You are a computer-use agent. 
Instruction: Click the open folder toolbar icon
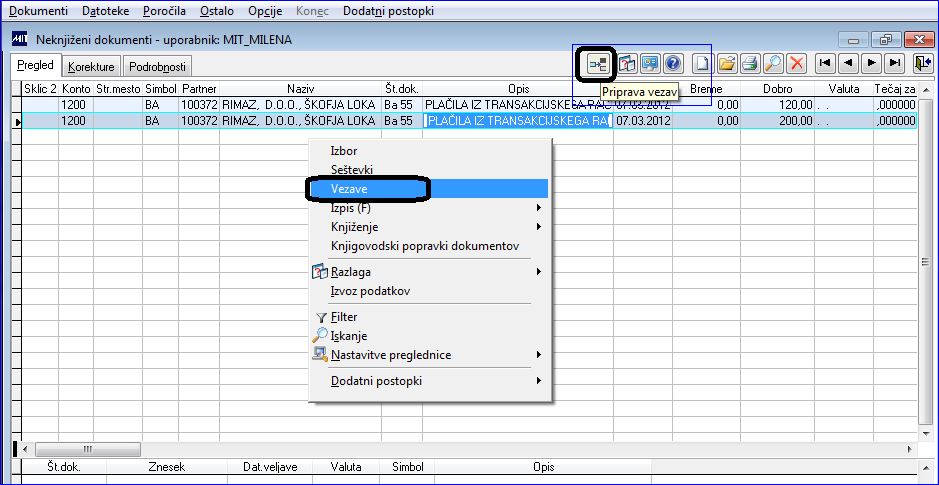(x=726, y=63)
